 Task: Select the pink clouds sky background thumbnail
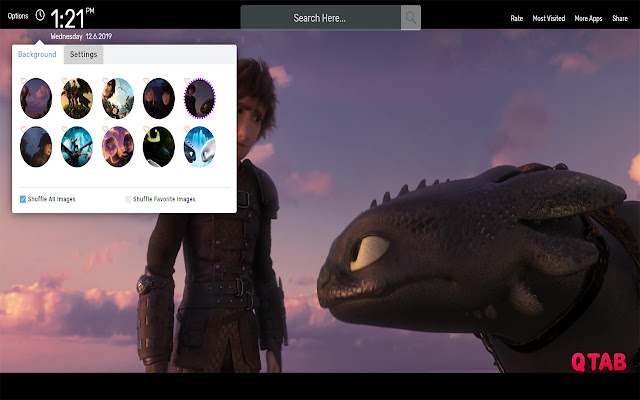[x=36, y=98]
